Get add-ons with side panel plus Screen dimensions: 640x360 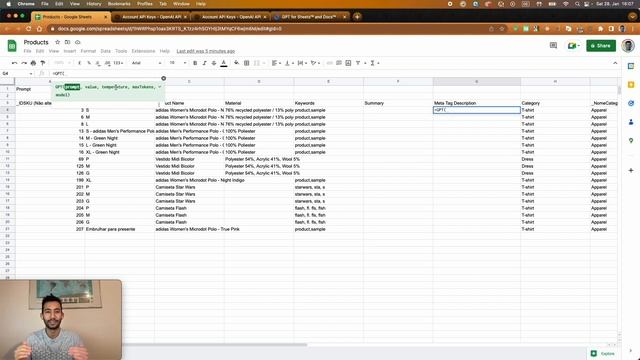[631, 170]
